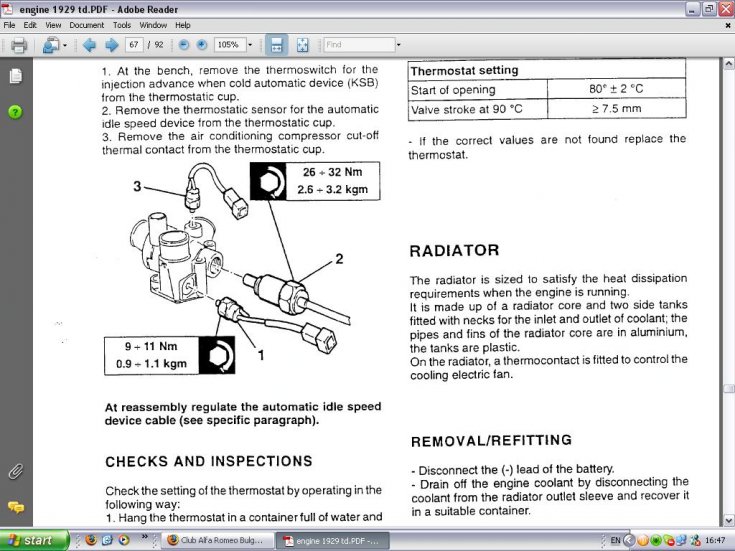
Task: Click the Windows Start button
Action: [35, 540]
